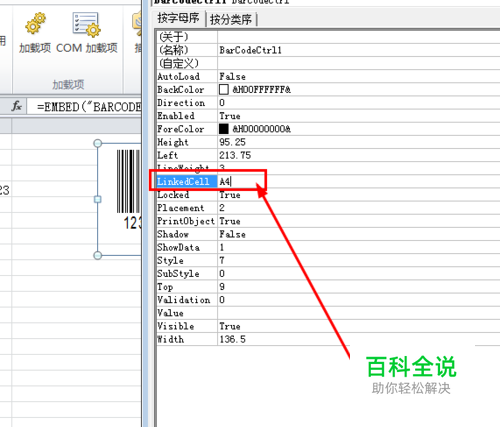Click the Locked value True
This screenshot has width=500, height=427.
pos(230,195)
